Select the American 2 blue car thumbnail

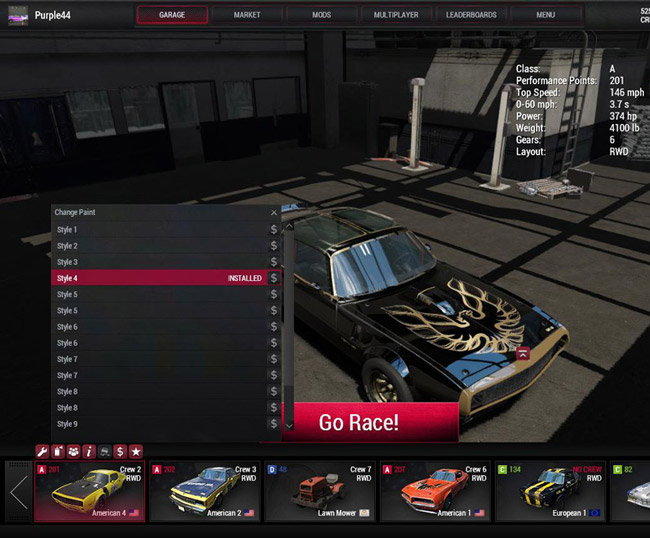[205, 491]
